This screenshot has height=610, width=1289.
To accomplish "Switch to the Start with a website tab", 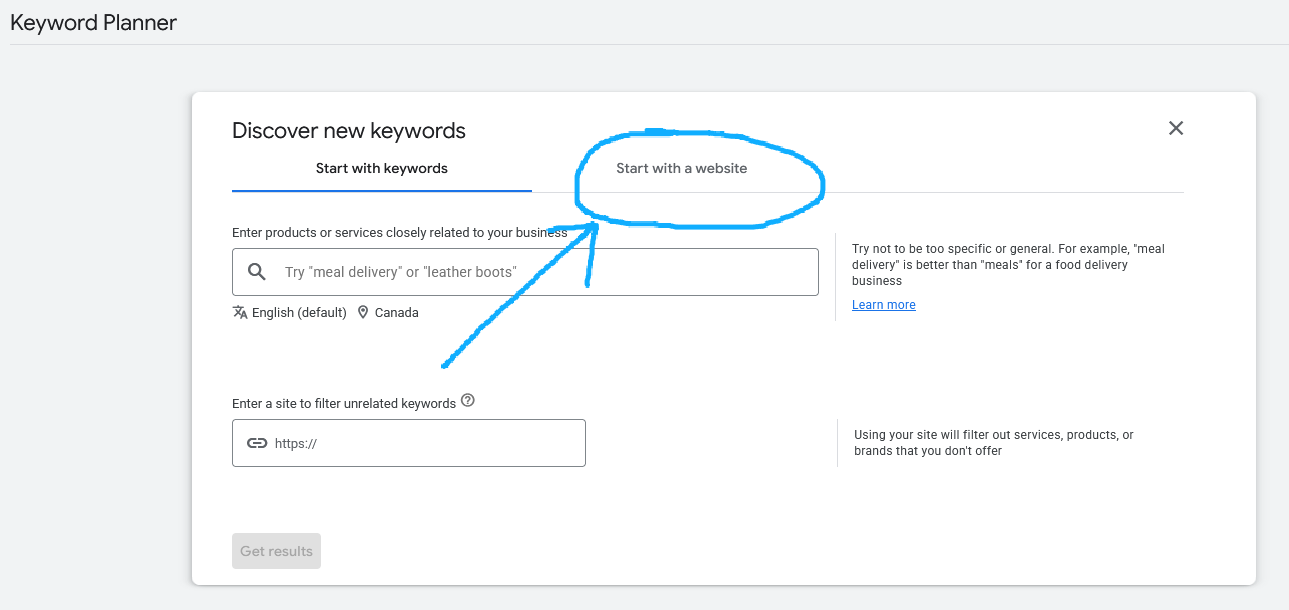I will [x=681, y=168].
